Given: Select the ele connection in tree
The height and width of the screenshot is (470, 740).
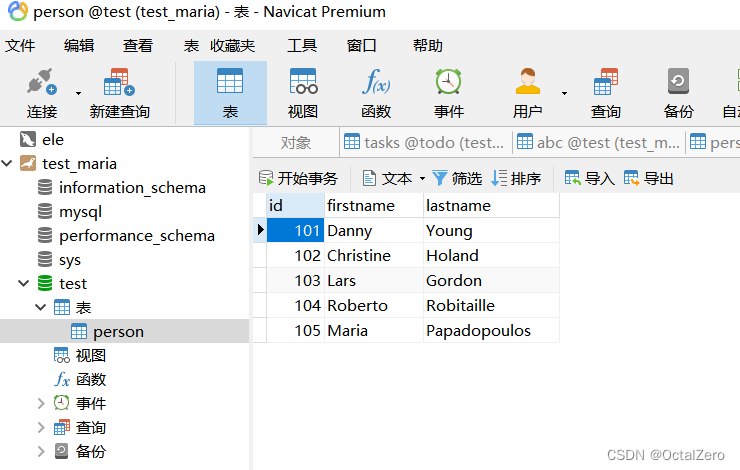Looking at the screenshot, I should 53,140.
